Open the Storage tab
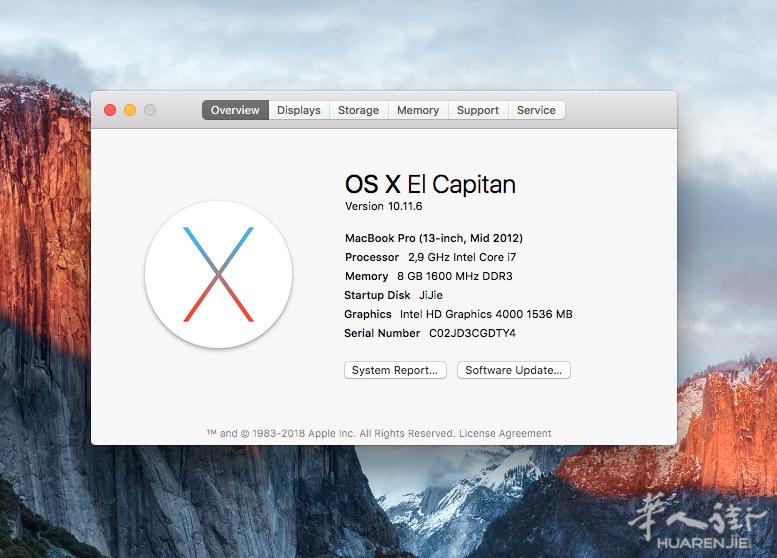Image resolution: width=777 pixels, height=558 pixels. pyautogui.click(x=358, y=110)
